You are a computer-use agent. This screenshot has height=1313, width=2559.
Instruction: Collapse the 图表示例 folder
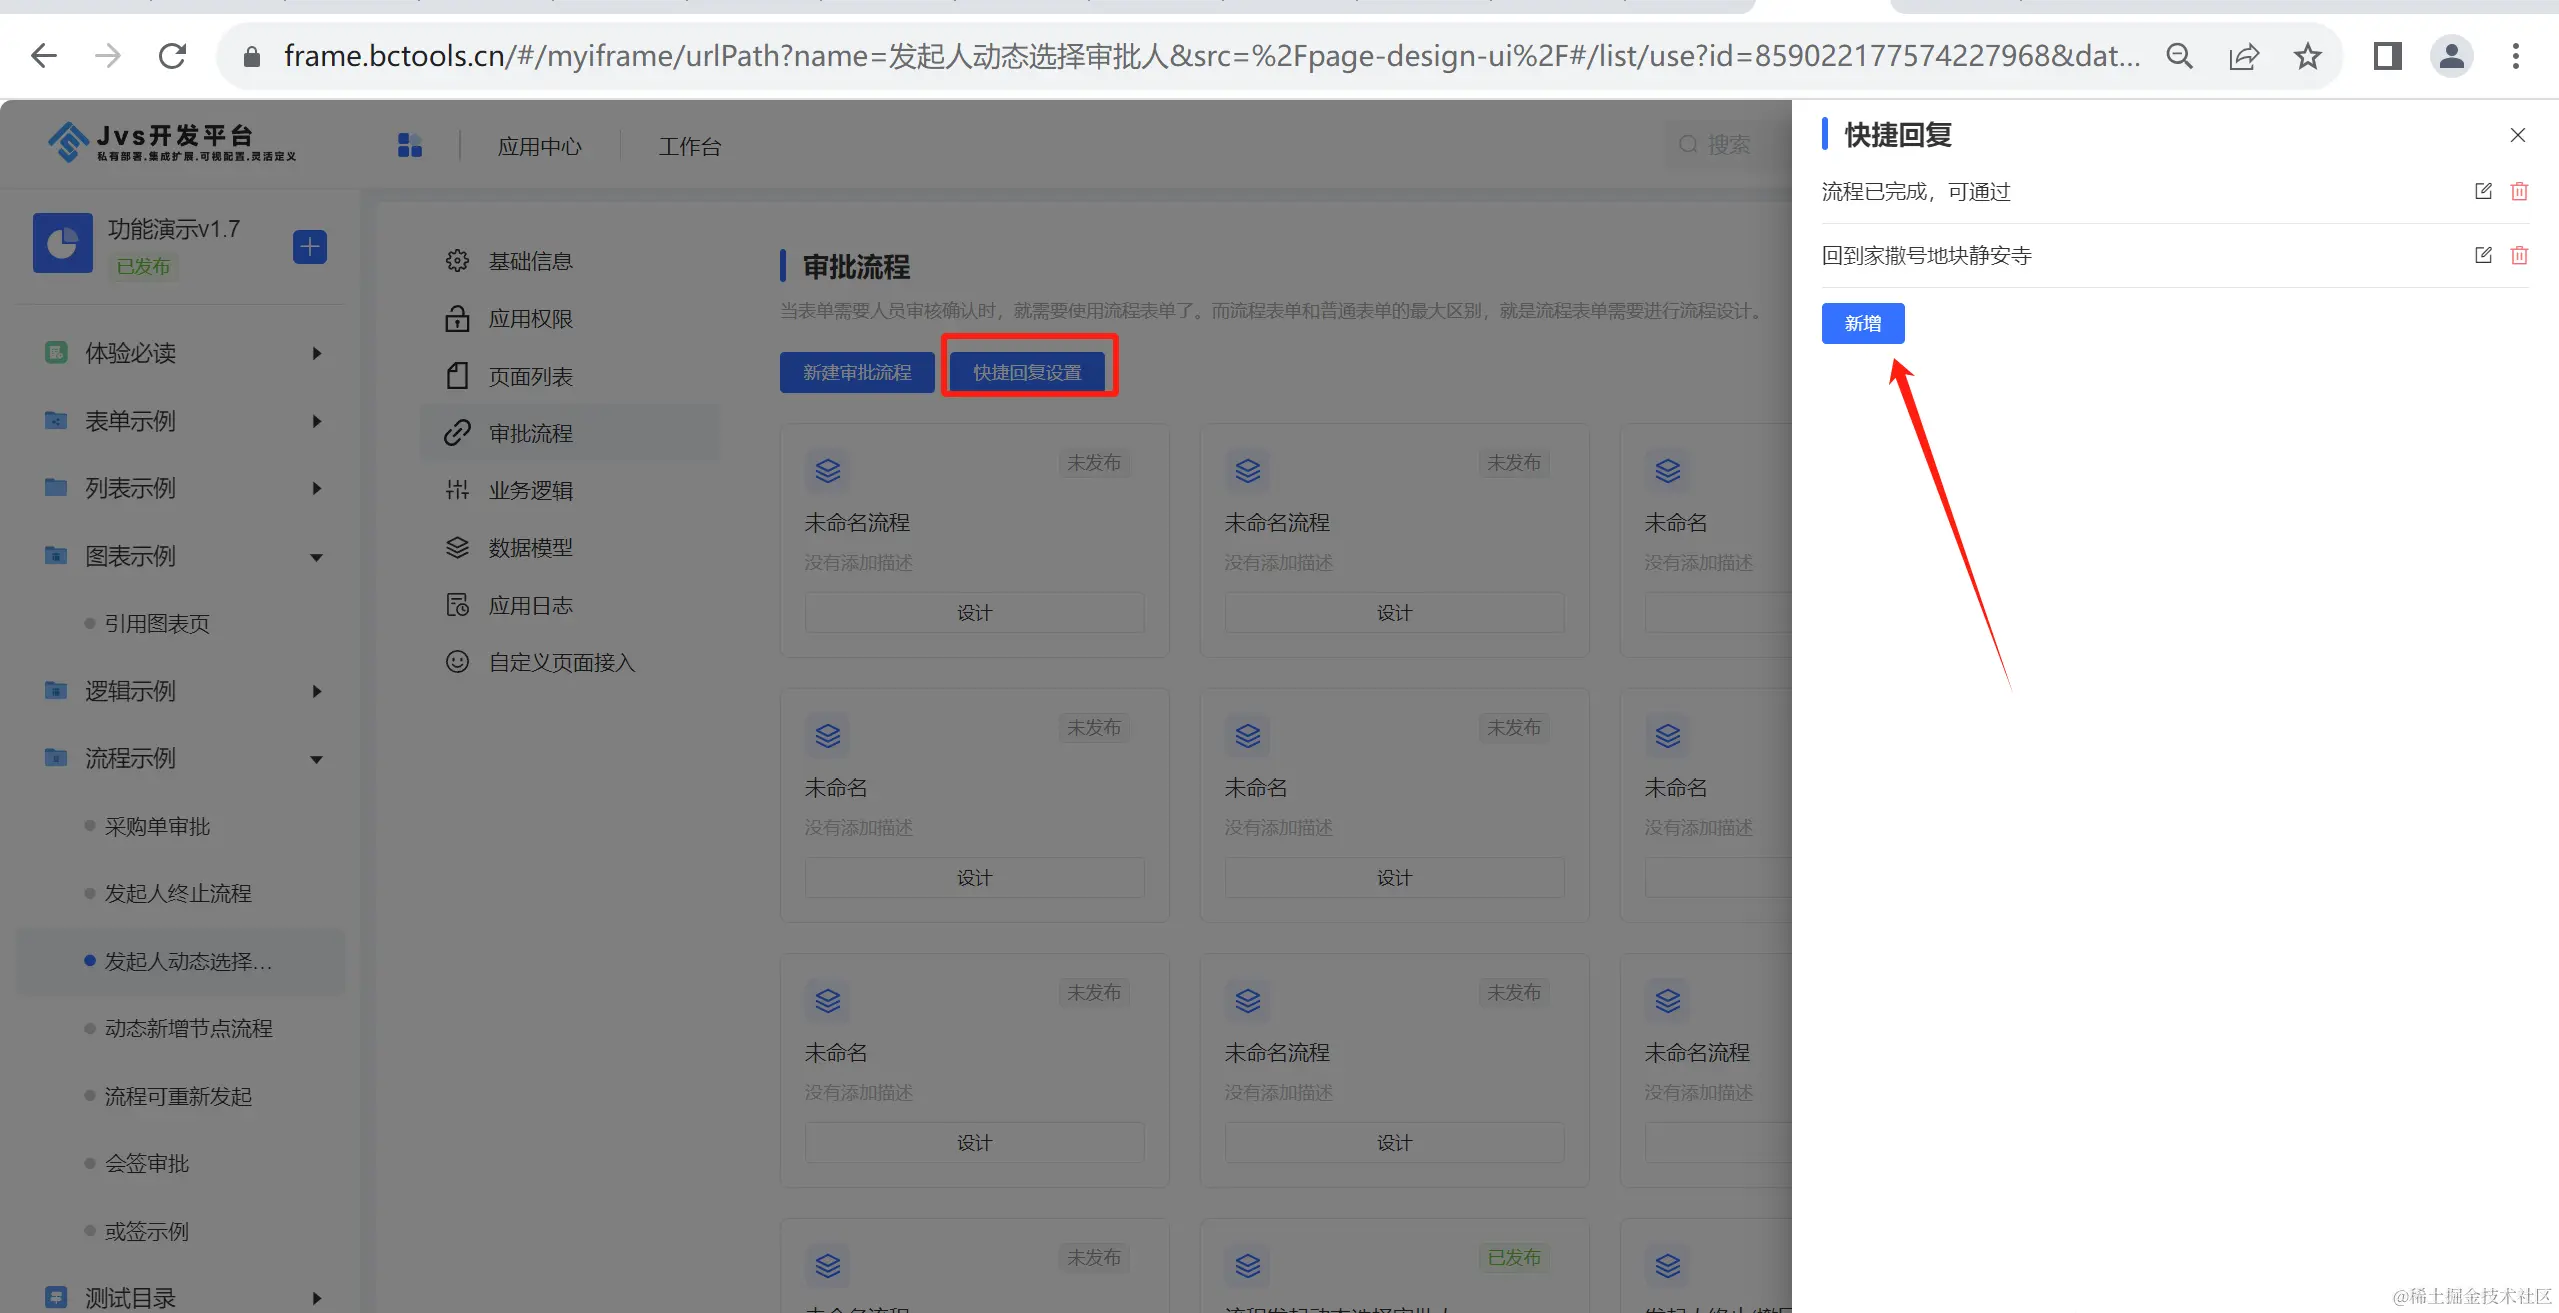point(316,557)
